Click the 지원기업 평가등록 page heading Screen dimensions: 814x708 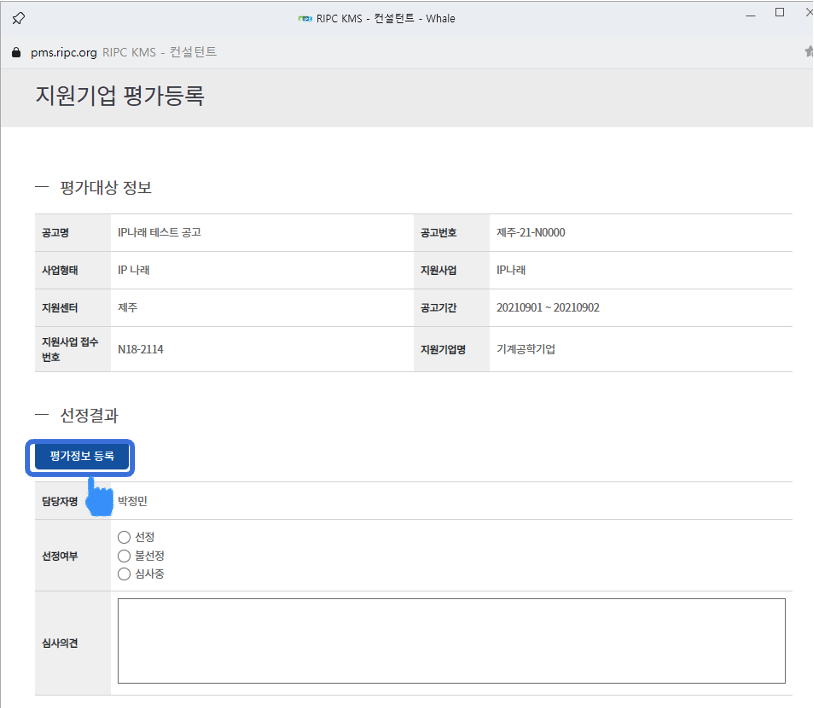click(119, 97)
